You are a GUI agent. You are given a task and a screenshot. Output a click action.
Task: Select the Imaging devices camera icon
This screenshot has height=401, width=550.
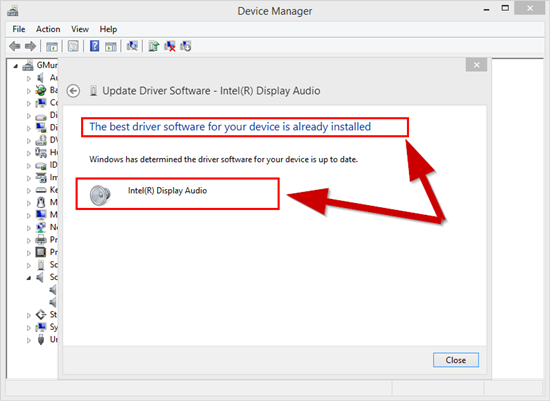click(41, 178)
